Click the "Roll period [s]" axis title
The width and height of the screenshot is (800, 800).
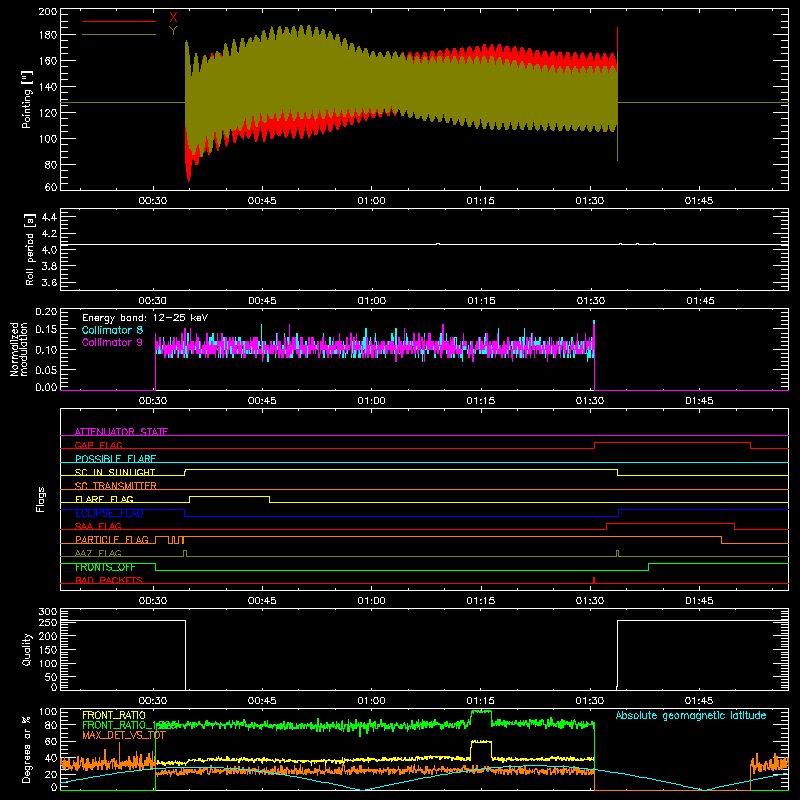coord(30,250)
